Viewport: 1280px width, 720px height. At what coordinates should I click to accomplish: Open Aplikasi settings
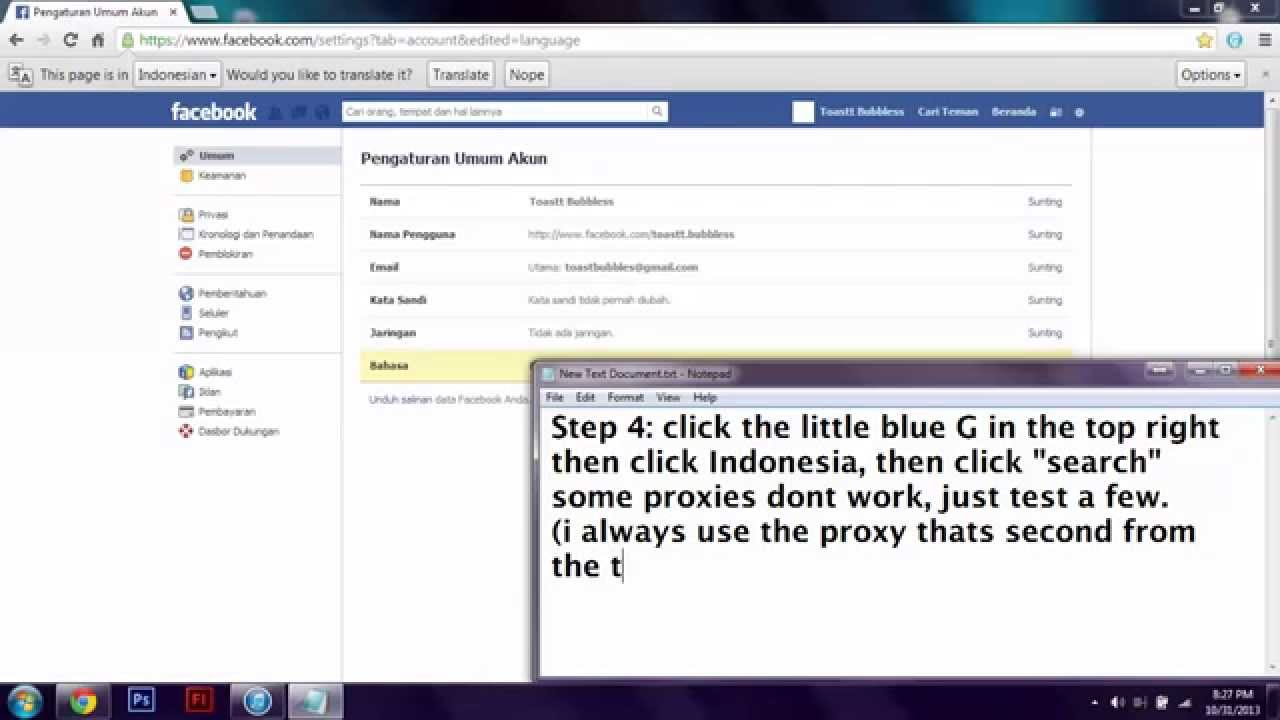[214, 372]
